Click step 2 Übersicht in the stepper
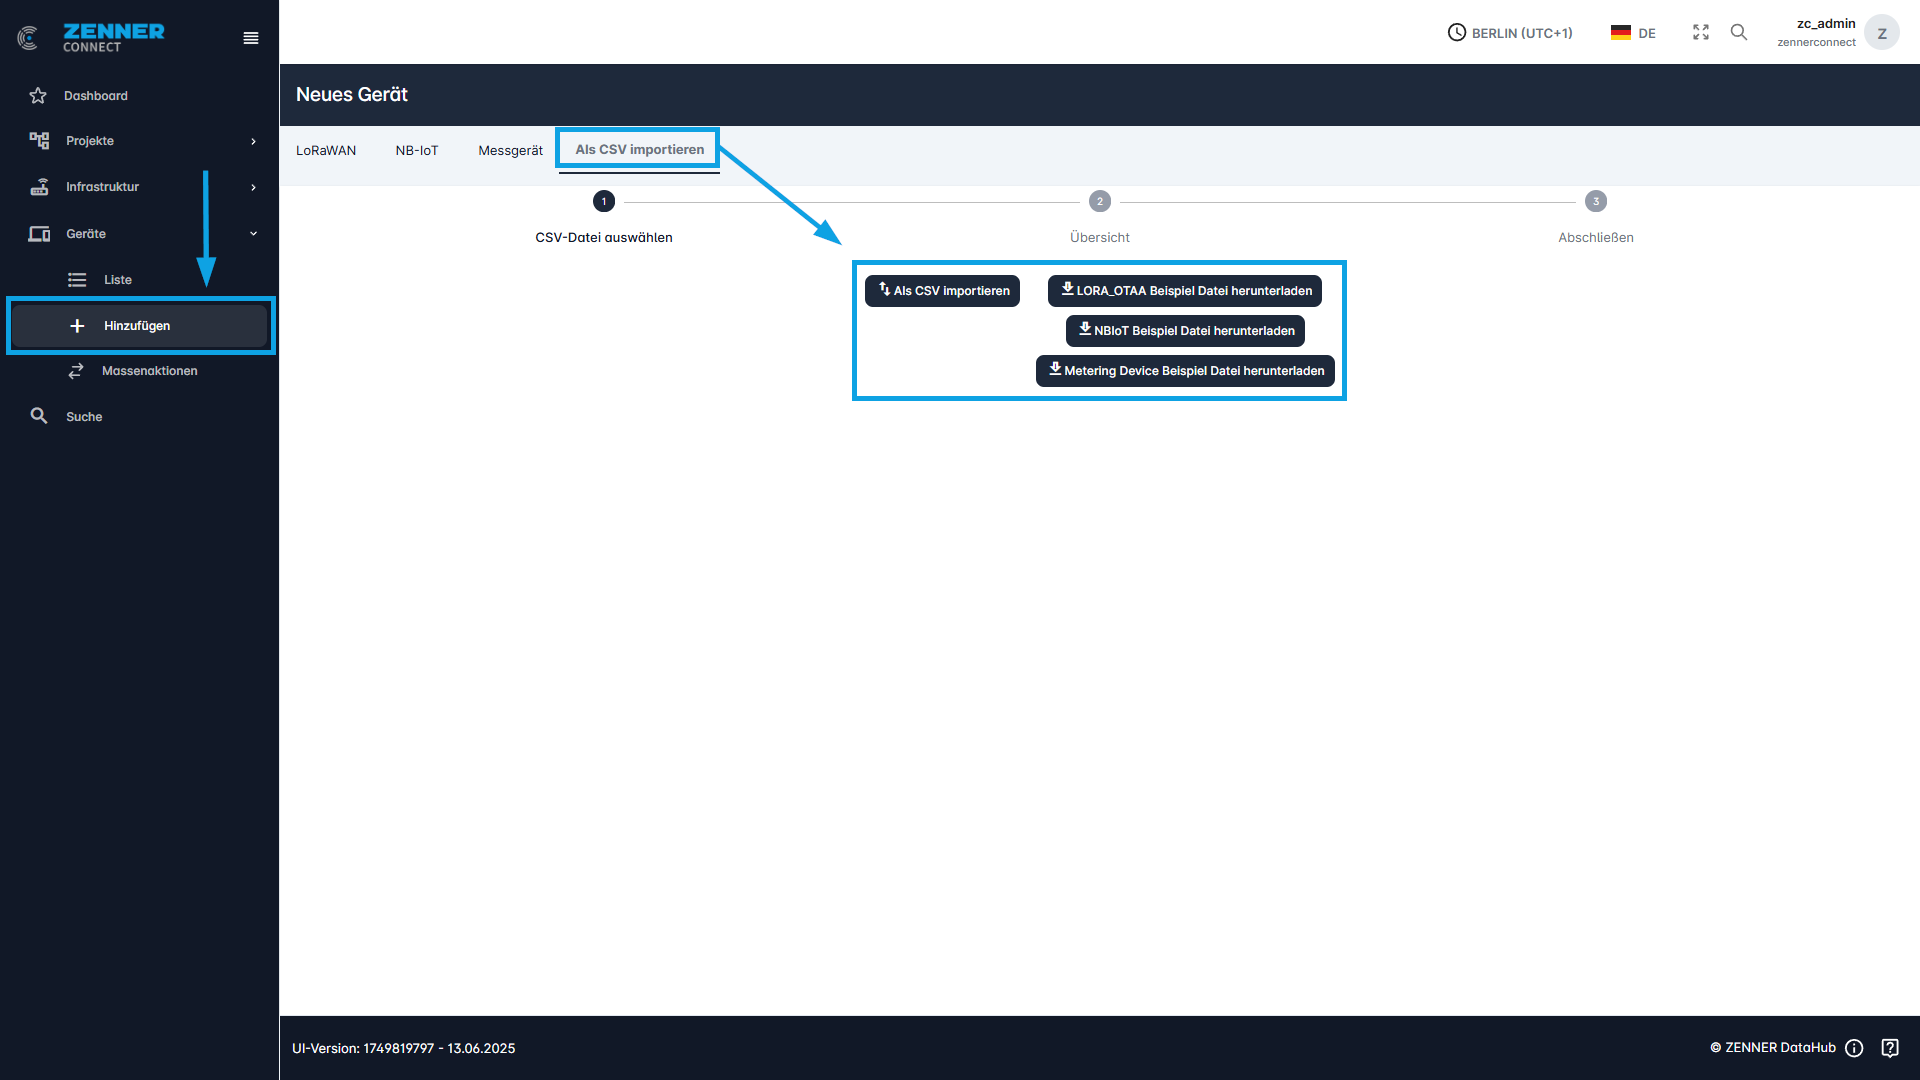This screenshot has height=1080, width=1920. (x=1100, y=201)
